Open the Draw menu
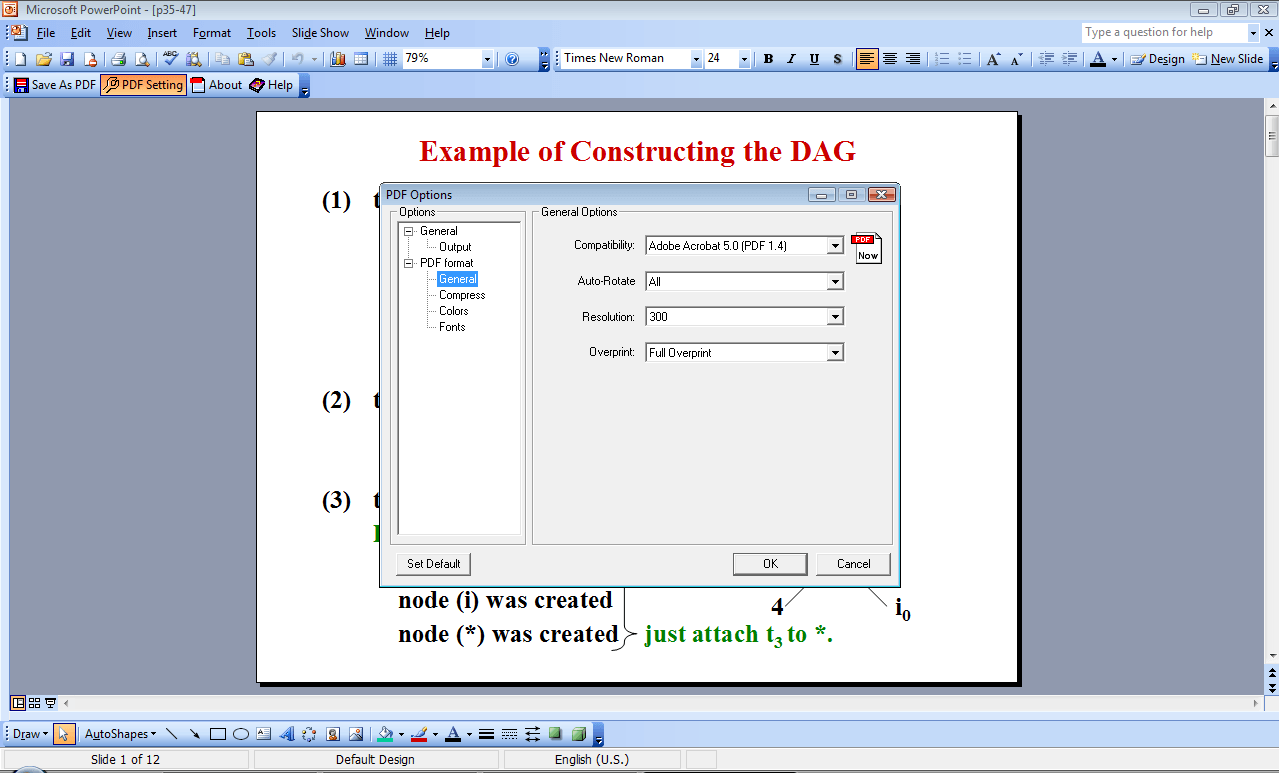1279x773 pixels. click(x=30, y=734)
